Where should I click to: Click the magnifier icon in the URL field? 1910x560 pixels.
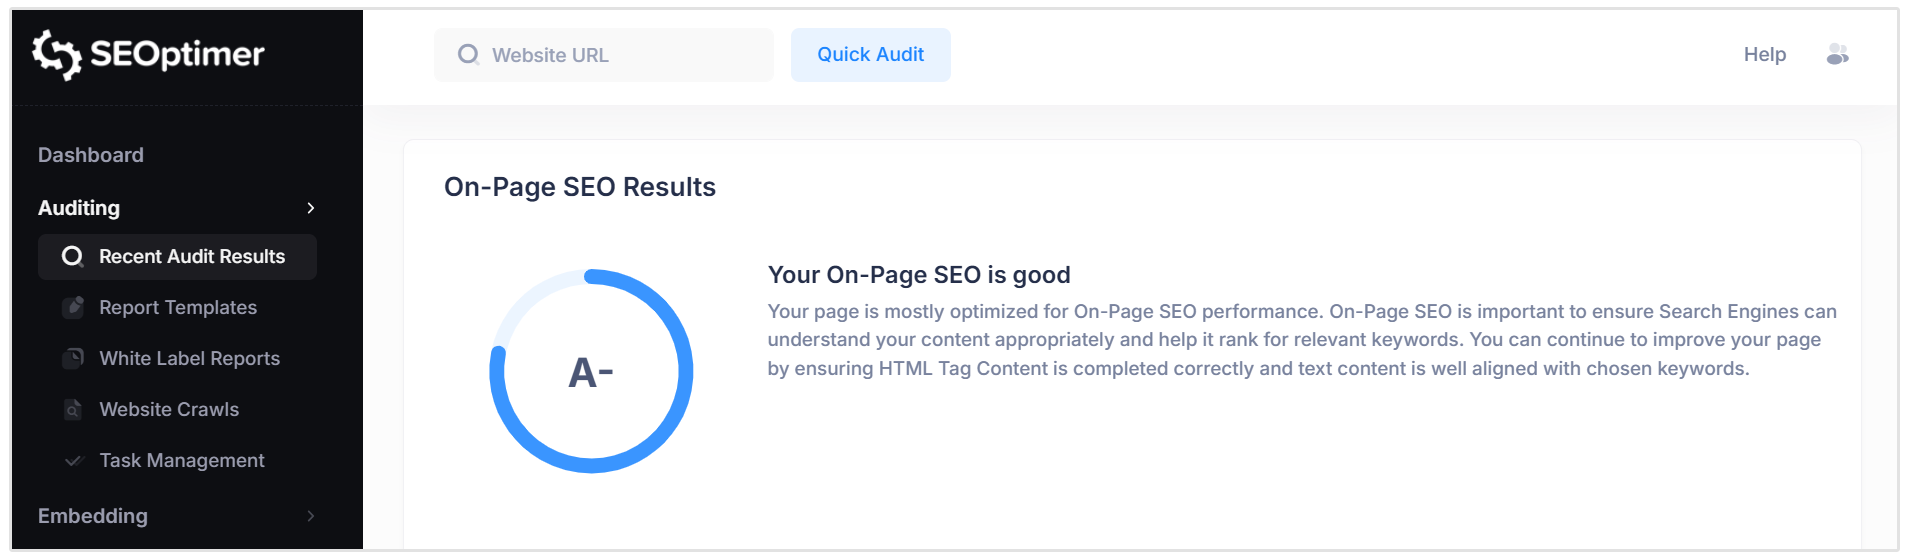[468, 54]
